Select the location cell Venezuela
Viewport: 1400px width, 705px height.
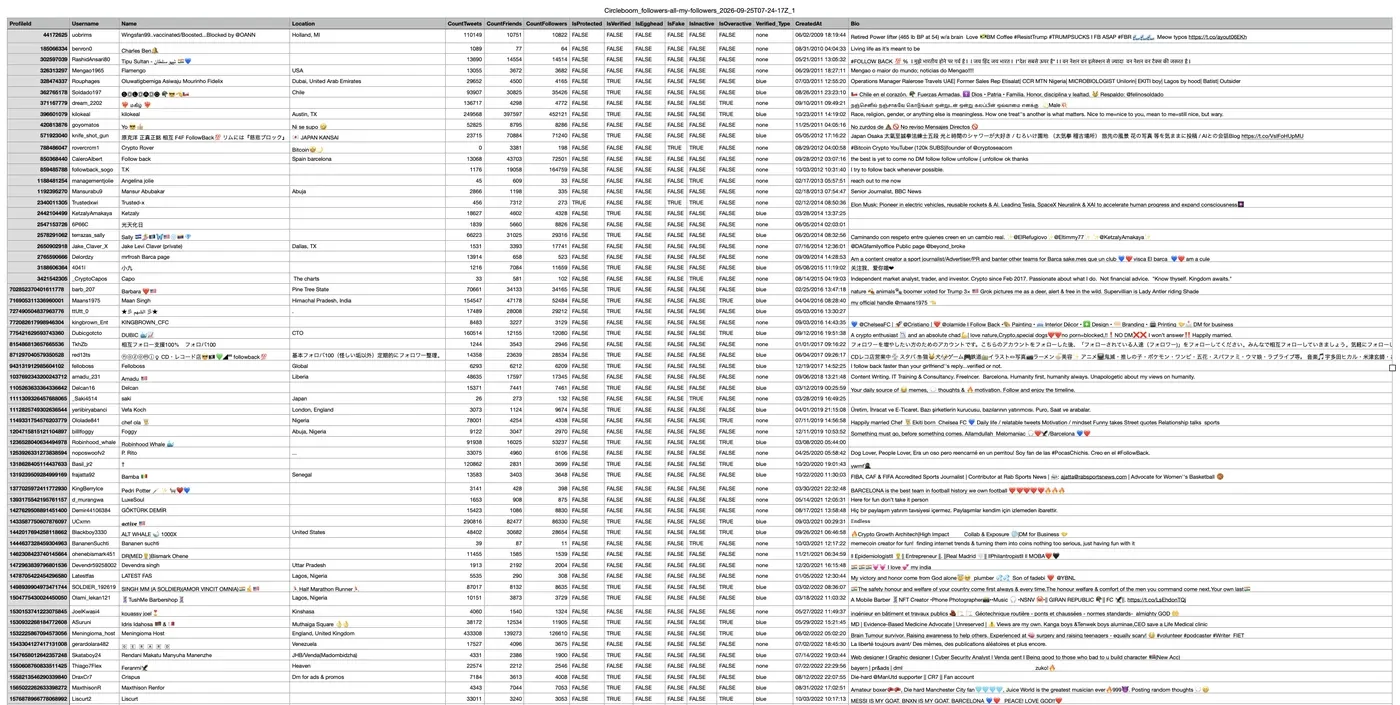pos(305,644)
